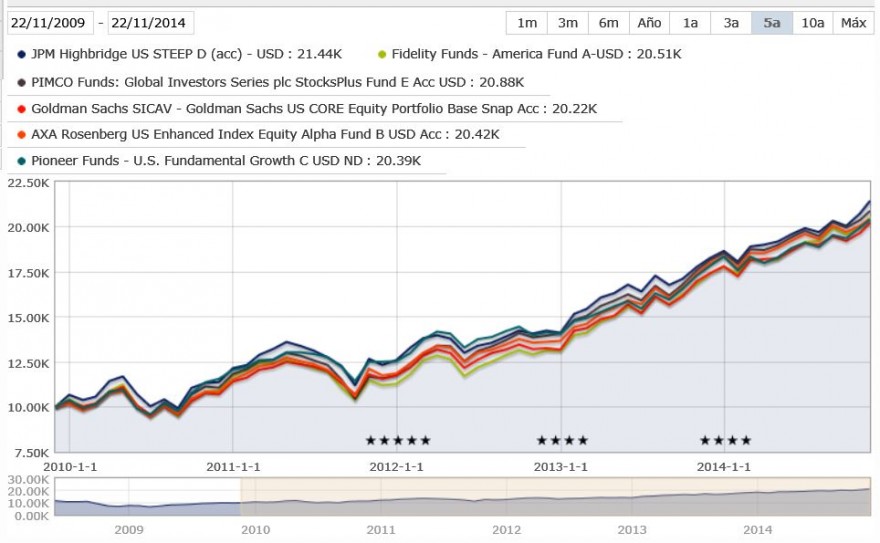
Task: Click the teal dot for Pioneer Funds
Action: (21, 161)
